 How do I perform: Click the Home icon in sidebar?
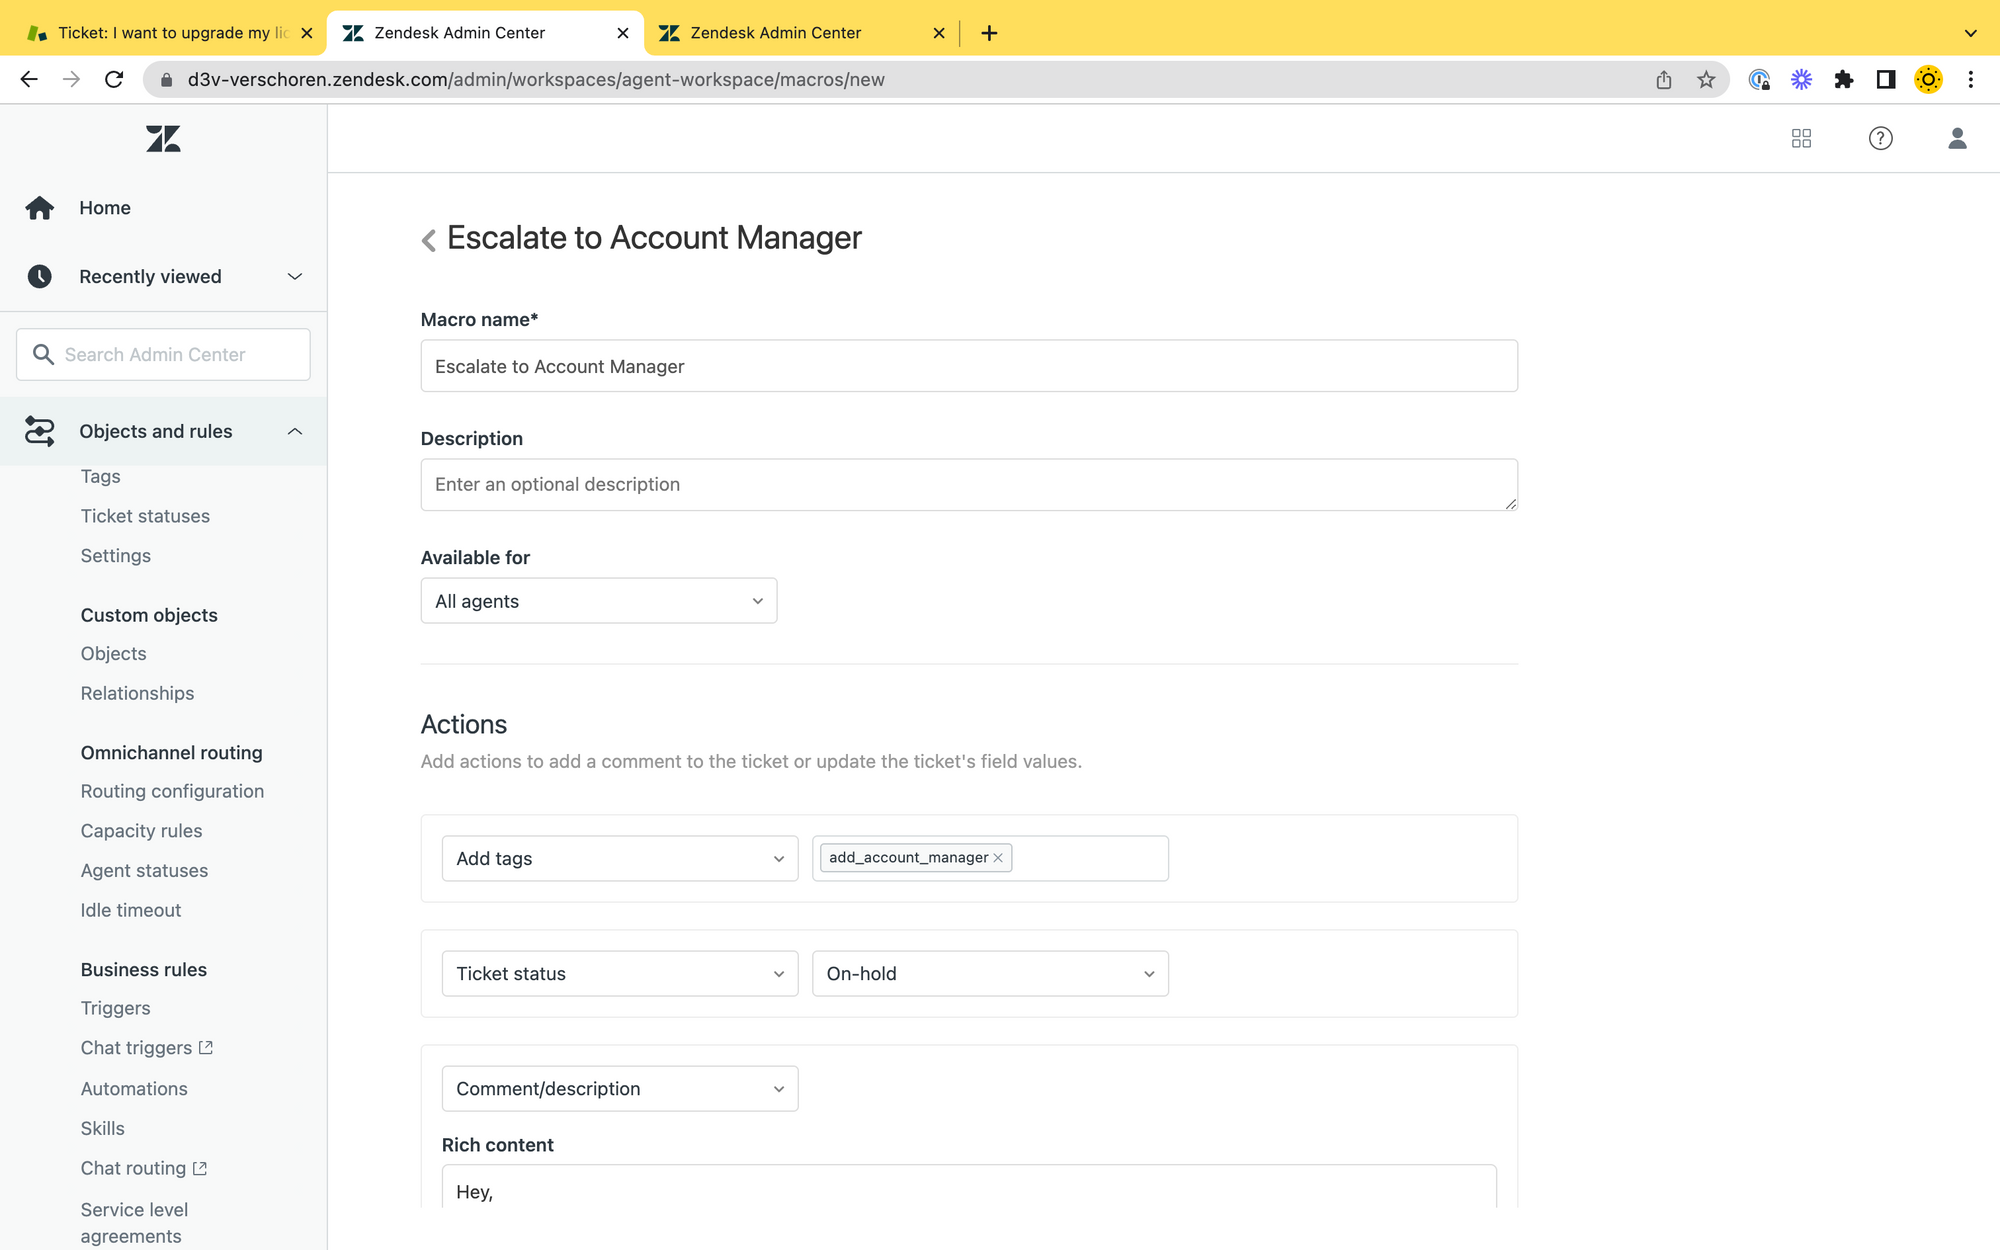[40, 208]
